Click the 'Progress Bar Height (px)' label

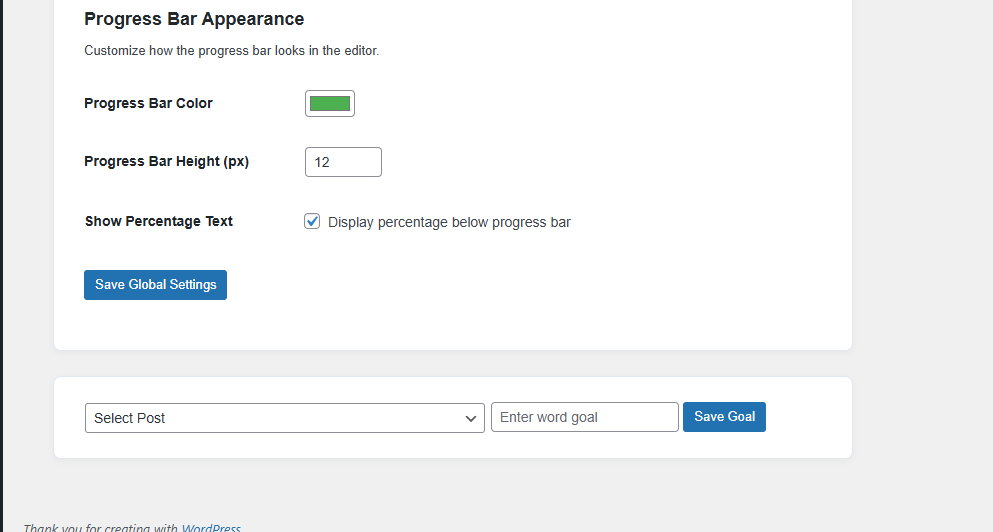pos(166,161)
